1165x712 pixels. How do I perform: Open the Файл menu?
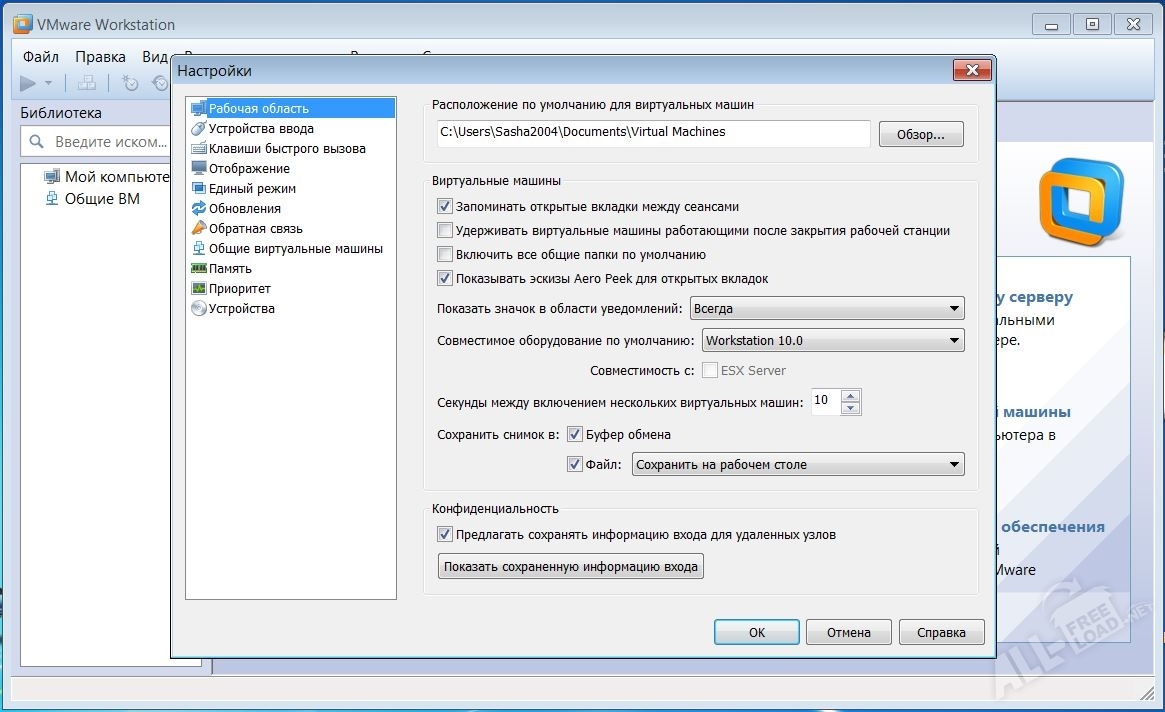(40, 57)
